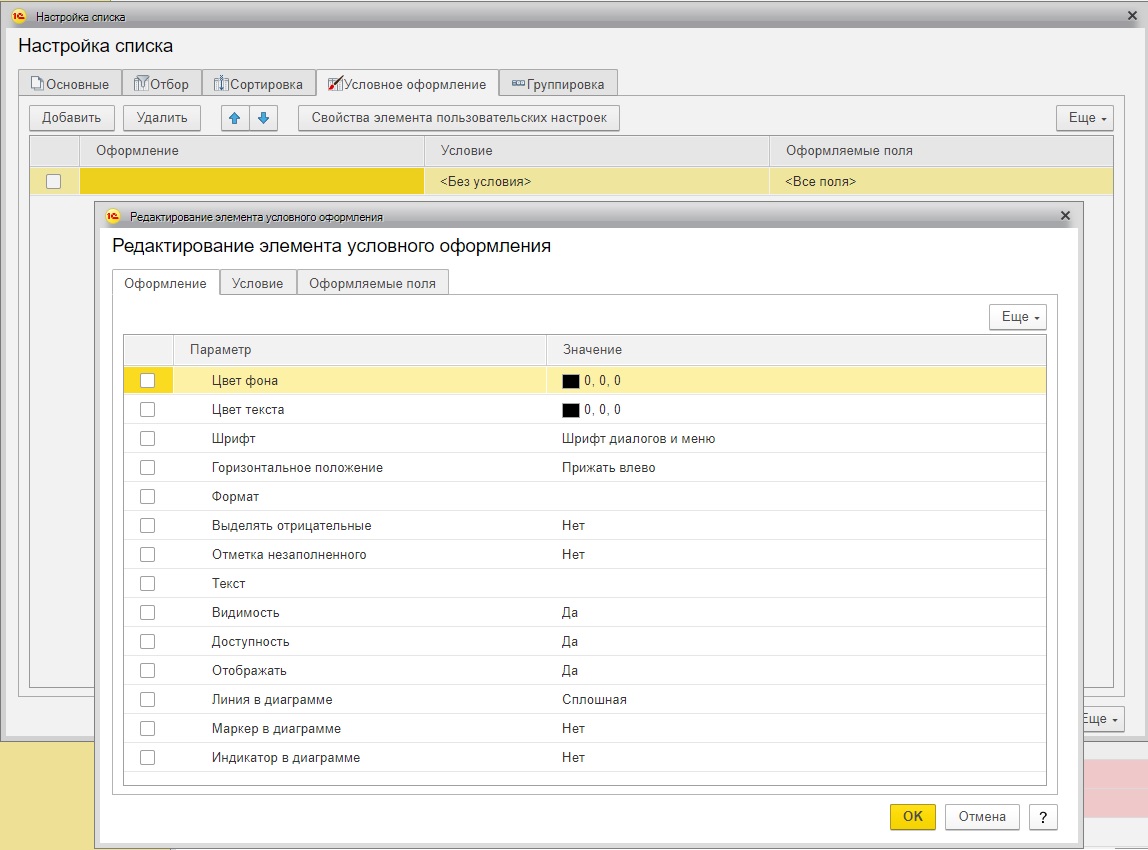This screenshot has height=850, width=1148.
Task: Click the Сплошная value for Линия в диаграмме
Action: (594, 699)
